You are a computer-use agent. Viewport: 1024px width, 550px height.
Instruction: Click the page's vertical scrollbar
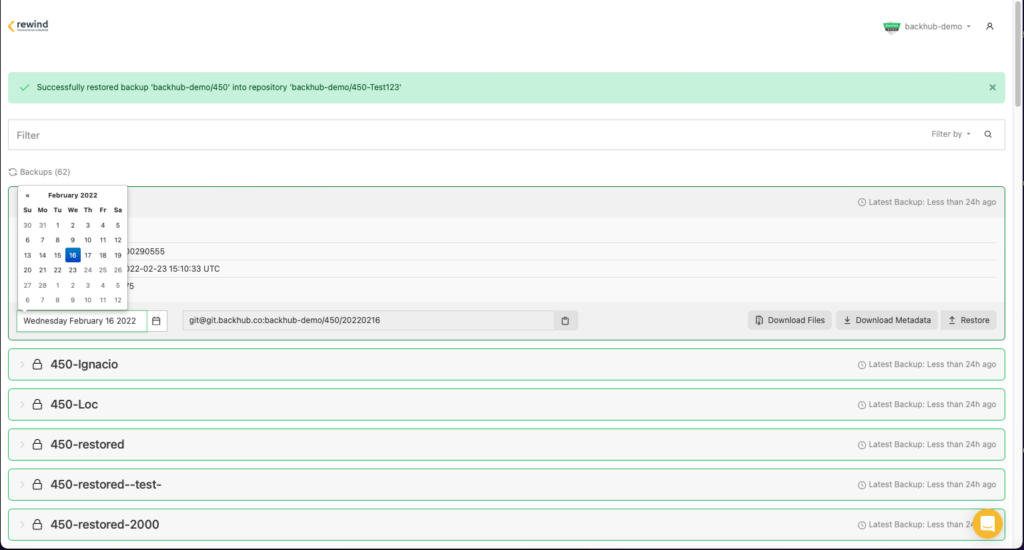1018,56
